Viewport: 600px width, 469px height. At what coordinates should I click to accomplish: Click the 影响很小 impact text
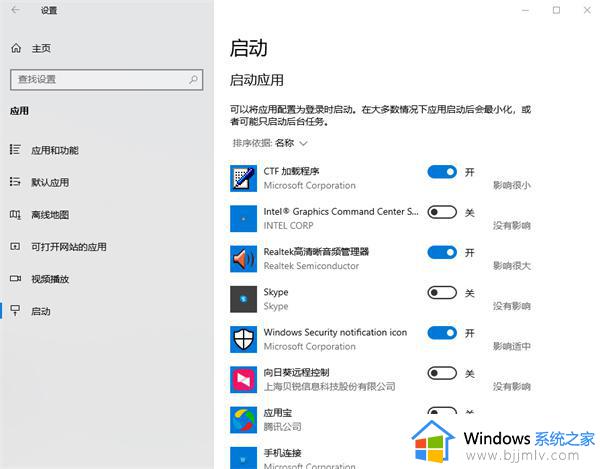click(x=512, y=186)
